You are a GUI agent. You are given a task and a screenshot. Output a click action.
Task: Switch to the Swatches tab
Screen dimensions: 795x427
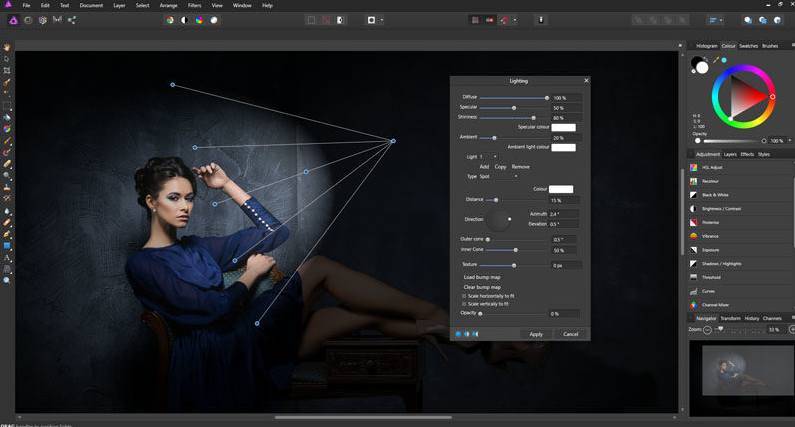pos(749,46)
